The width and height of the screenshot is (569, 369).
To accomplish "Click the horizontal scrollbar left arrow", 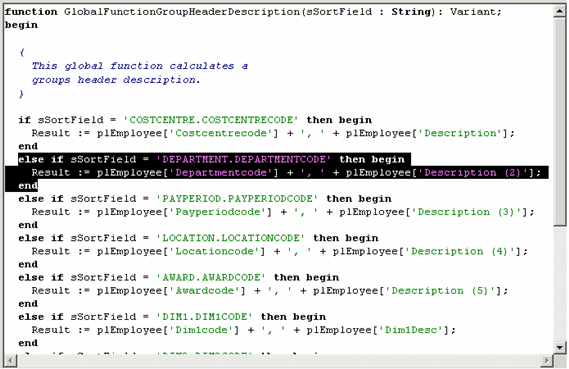I will tap(11, 361).
